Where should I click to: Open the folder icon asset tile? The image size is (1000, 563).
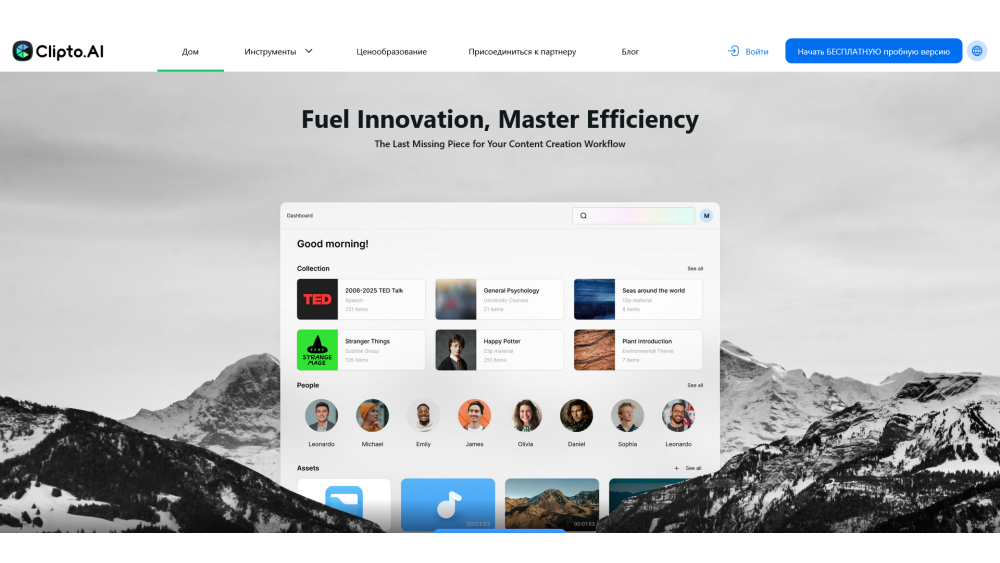click(344, 504)
